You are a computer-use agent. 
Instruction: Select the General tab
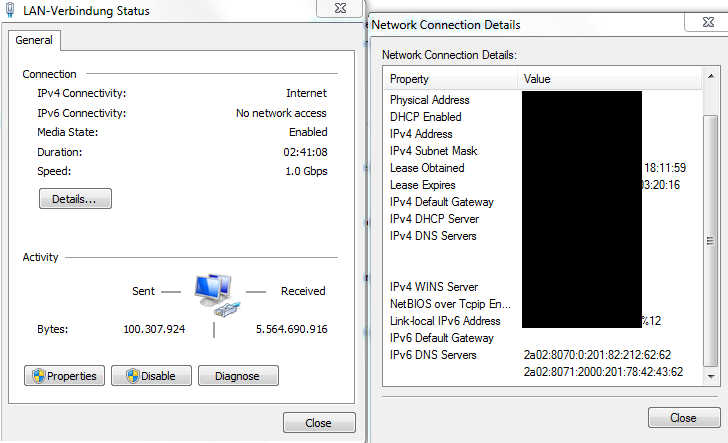[34, 40]
